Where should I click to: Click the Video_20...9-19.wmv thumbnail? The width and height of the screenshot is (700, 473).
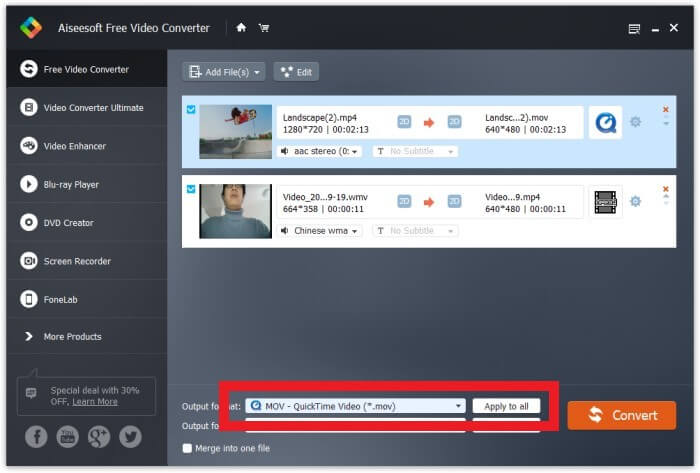point(235,211)
